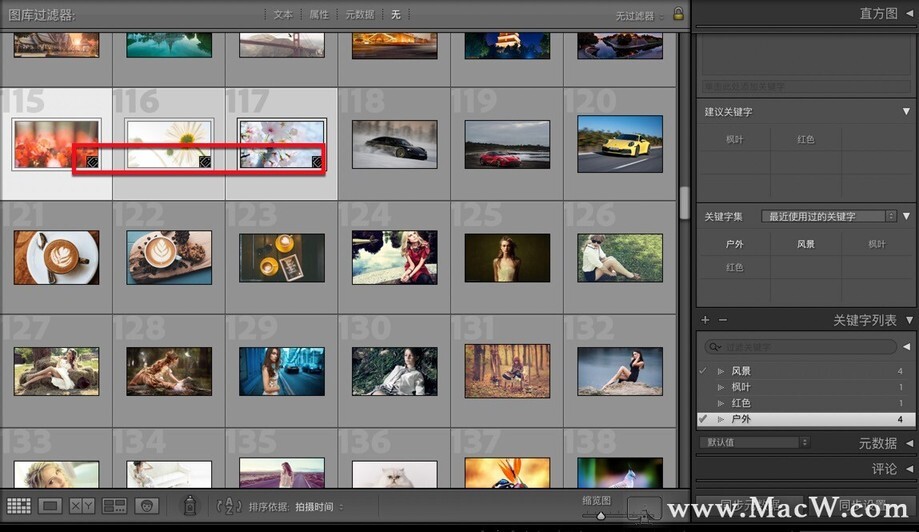919x532 pixels.
Task: Select the 元数据 filter tab
Action: pyautogui.click(x=359, y=15)
